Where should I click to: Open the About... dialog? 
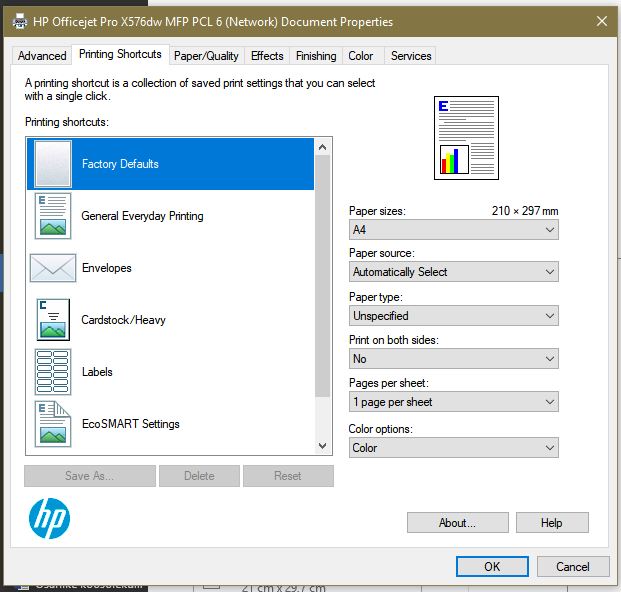[x=457, y=523]
